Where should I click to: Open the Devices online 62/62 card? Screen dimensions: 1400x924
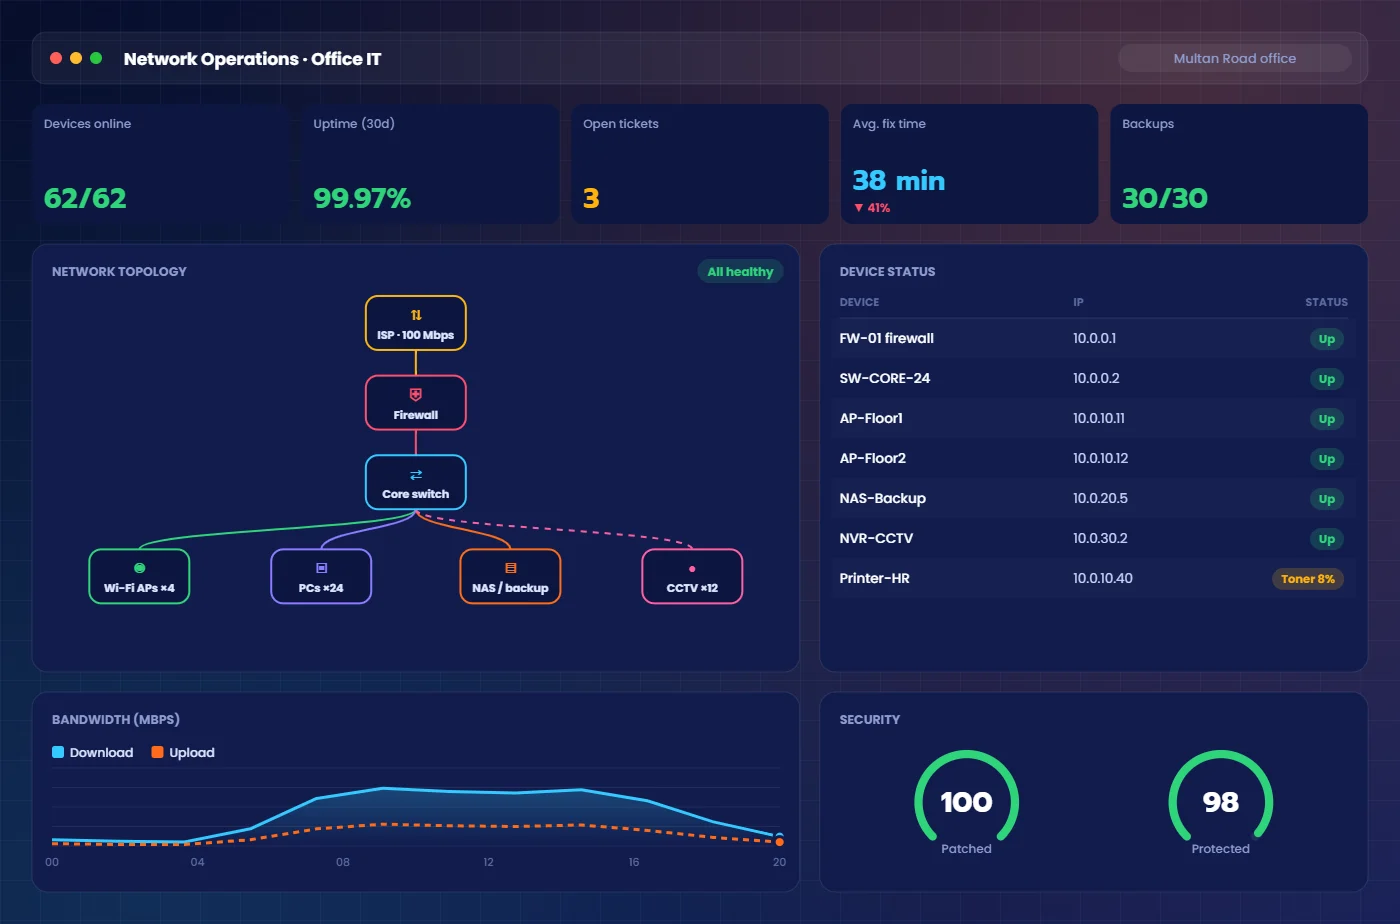(x=160, y=164)
